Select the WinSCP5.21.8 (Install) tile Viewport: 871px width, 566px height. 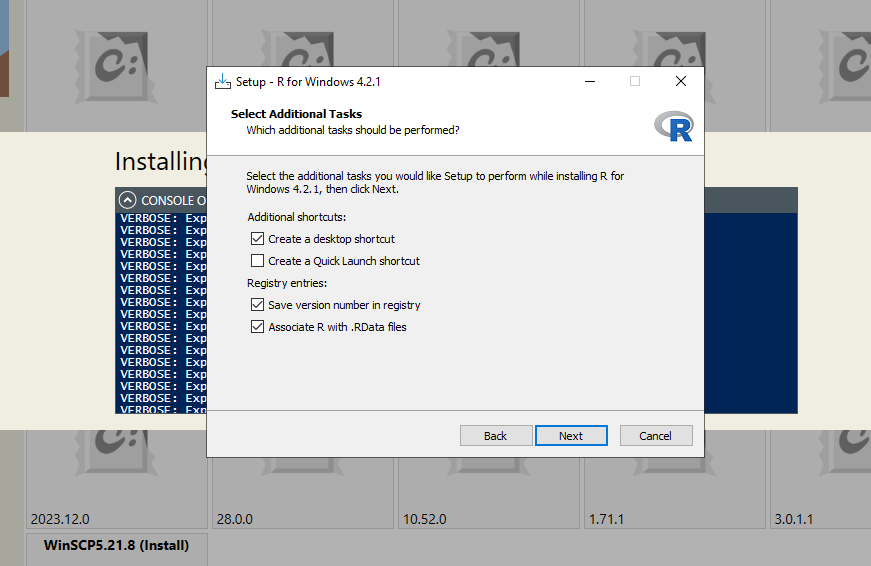pos(117,550)
